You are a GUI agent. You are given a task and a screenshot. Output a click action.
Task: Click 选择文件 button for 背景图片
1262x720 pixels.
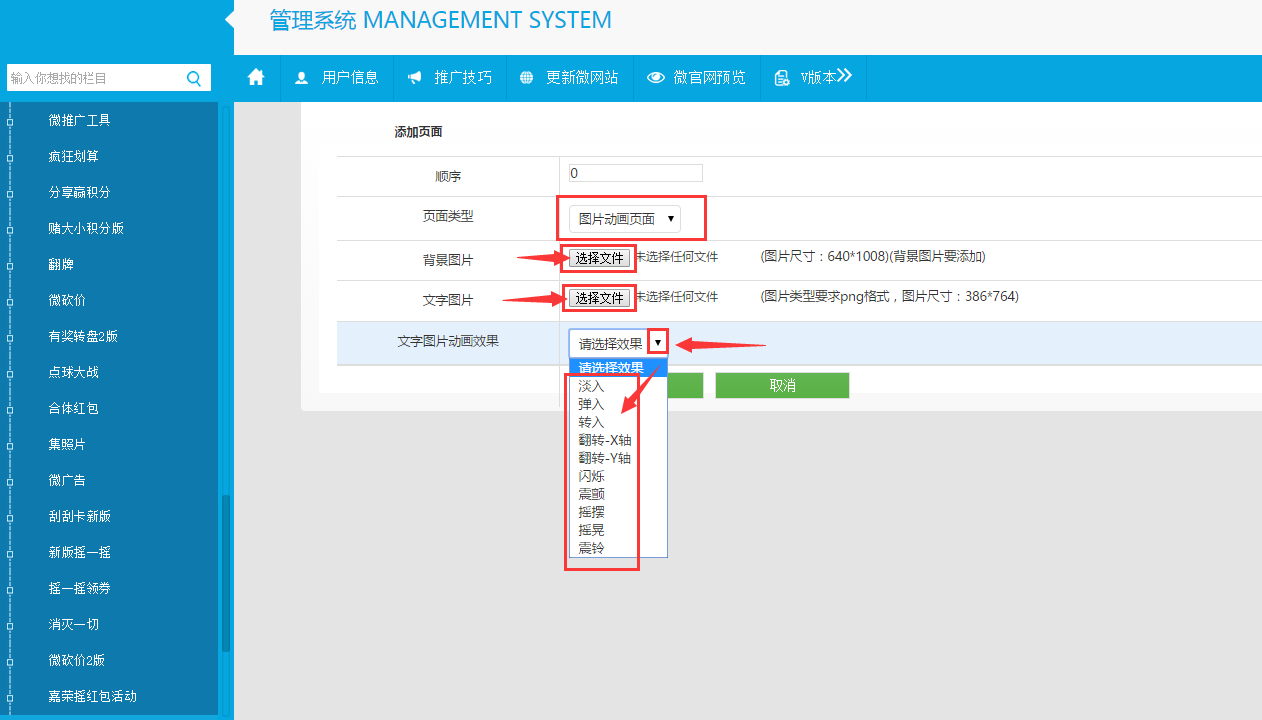pos(600,258)
